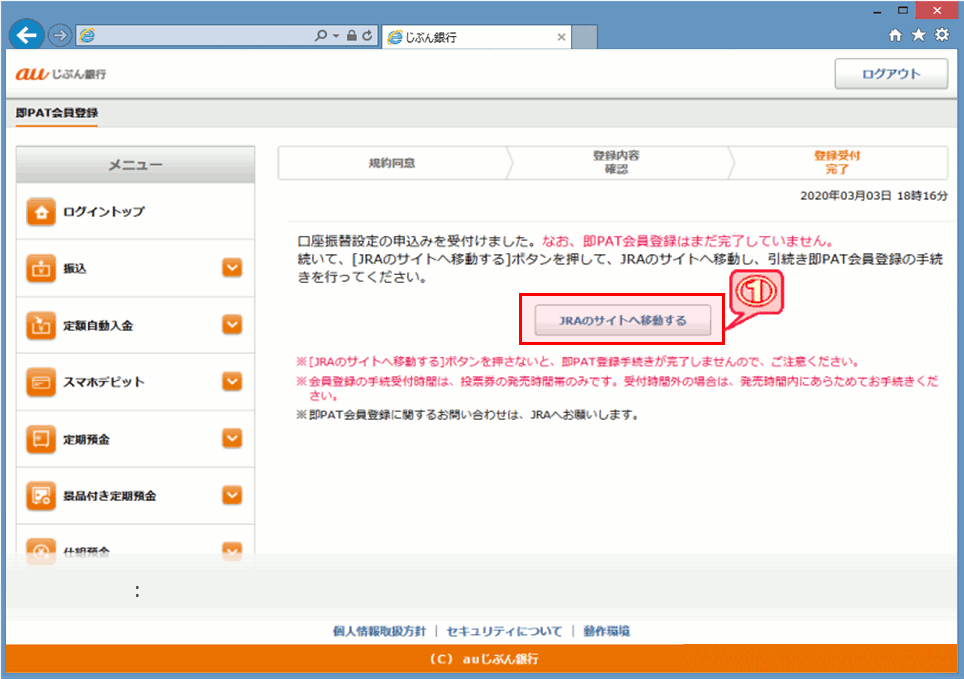Open the 振込 menu item
The width and height of the screenshot is (964, 679).
click(135, 269)
